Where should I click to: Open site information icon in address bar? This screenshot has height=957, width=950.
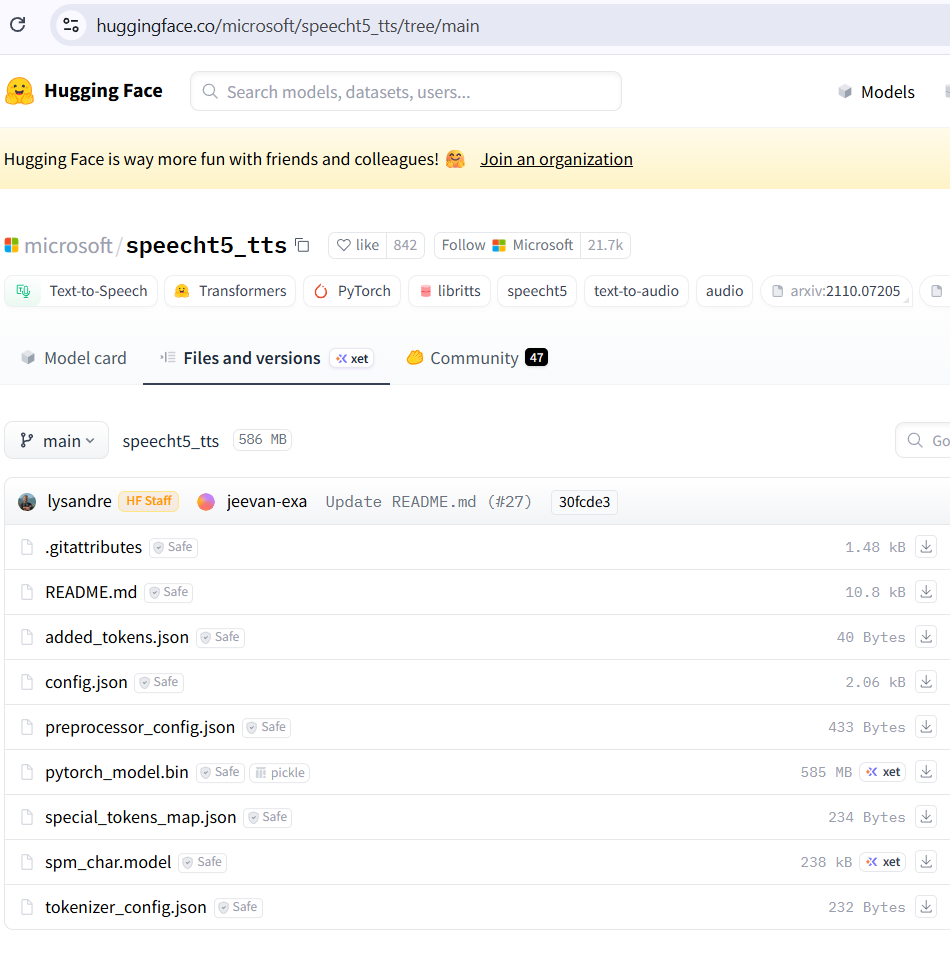click(x=71, y=26)
